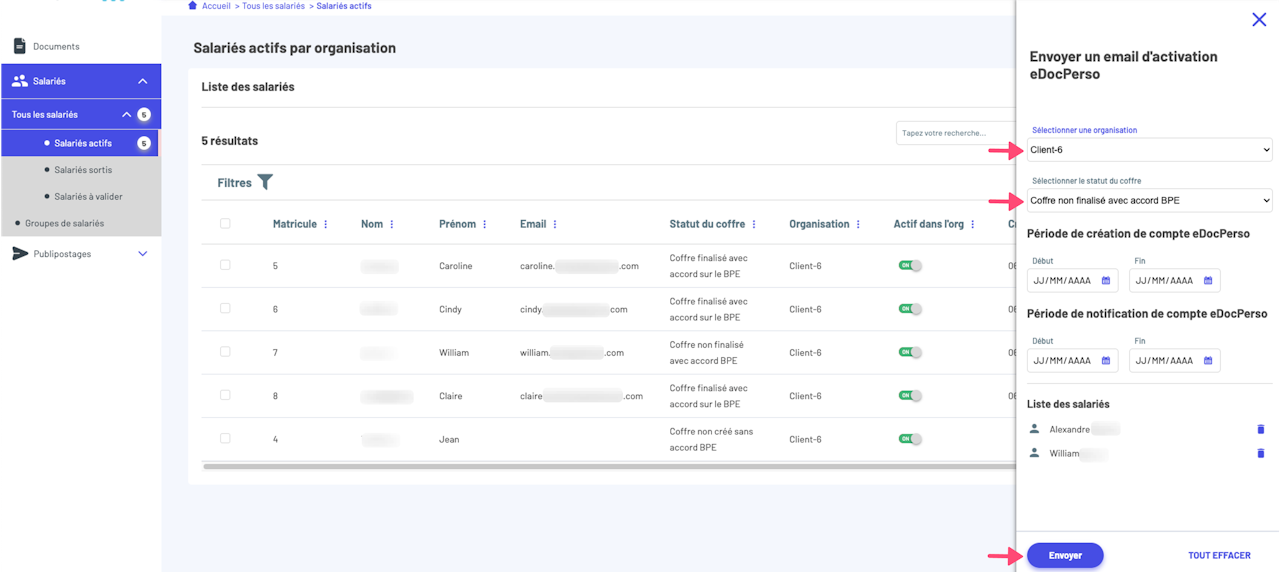Click the Filtres funnel icon
Screen dimensions: 1280x572
264,182
